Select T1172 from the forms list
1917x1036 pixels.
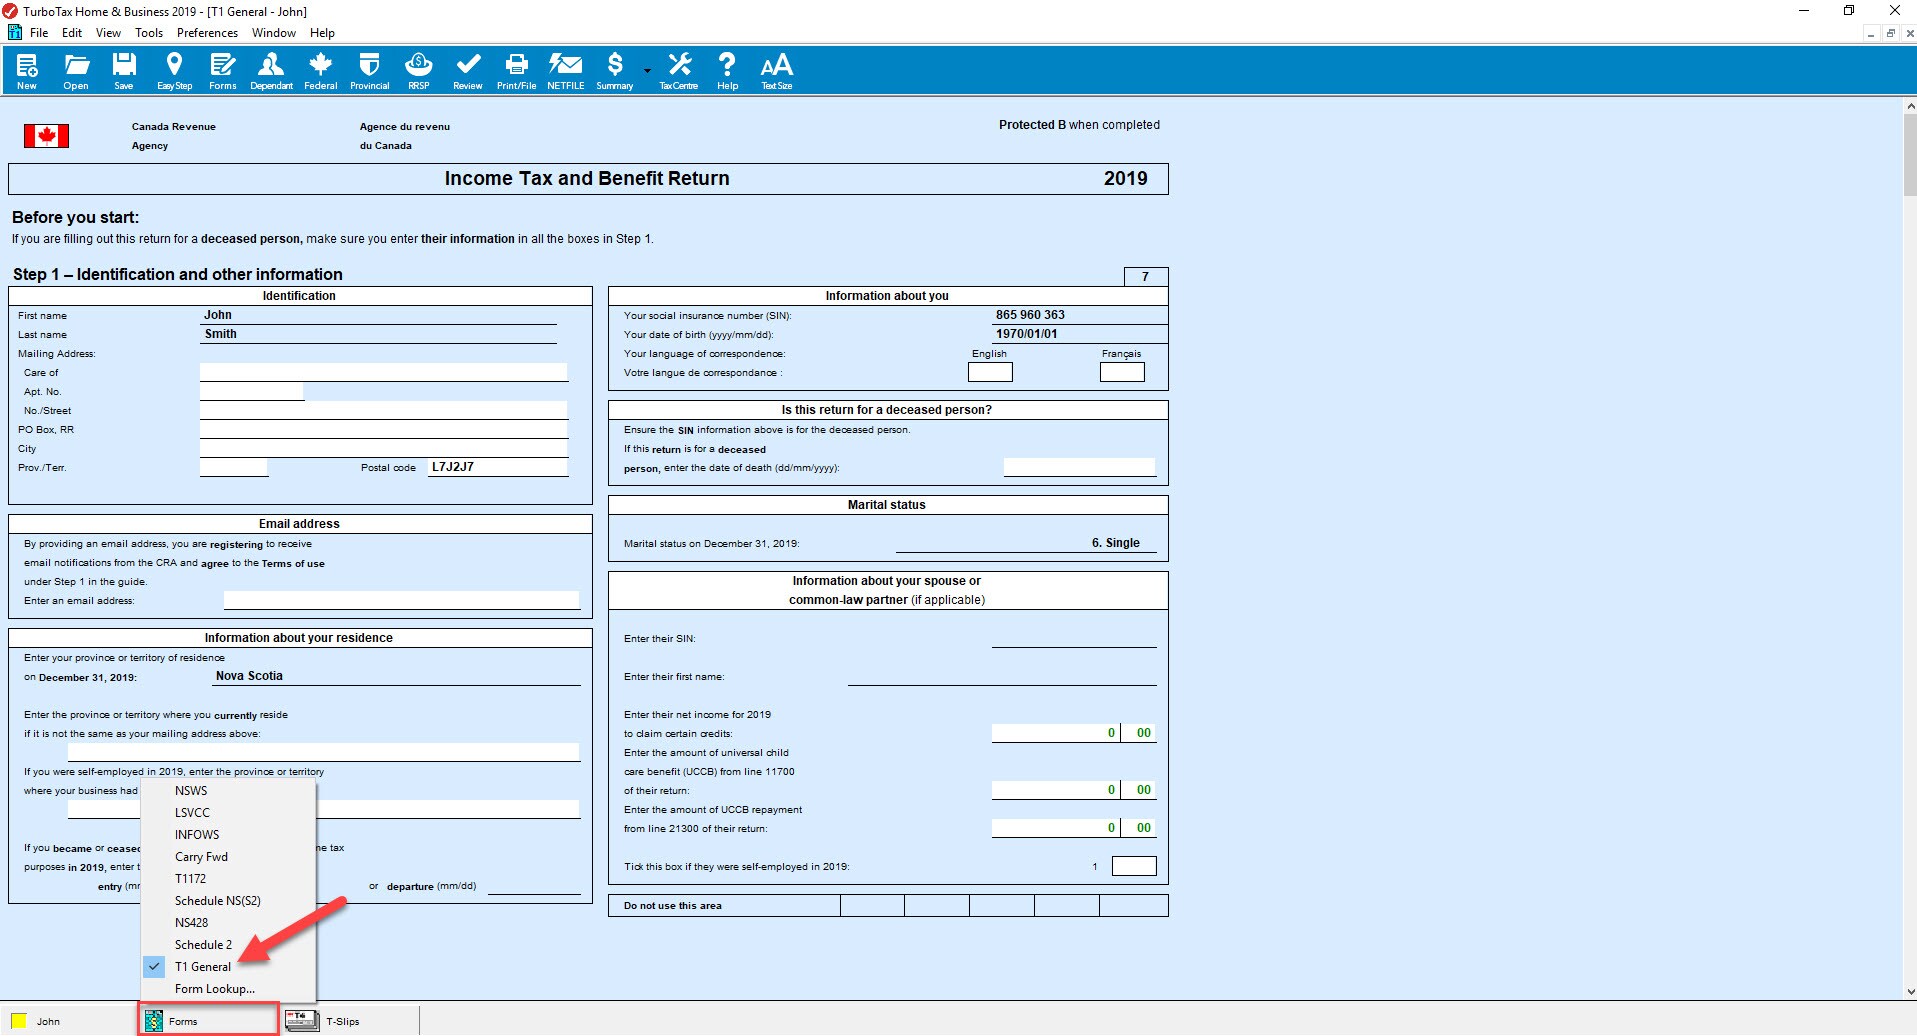pos(228,879)
